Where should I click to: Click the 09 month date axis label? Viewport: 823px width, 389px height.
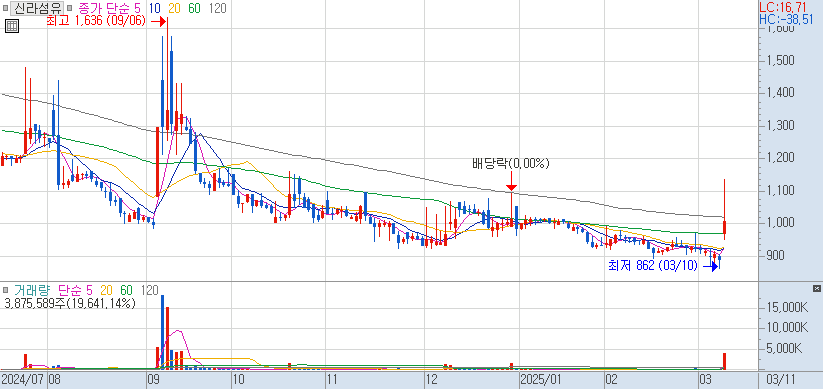[x=153, y=379]
